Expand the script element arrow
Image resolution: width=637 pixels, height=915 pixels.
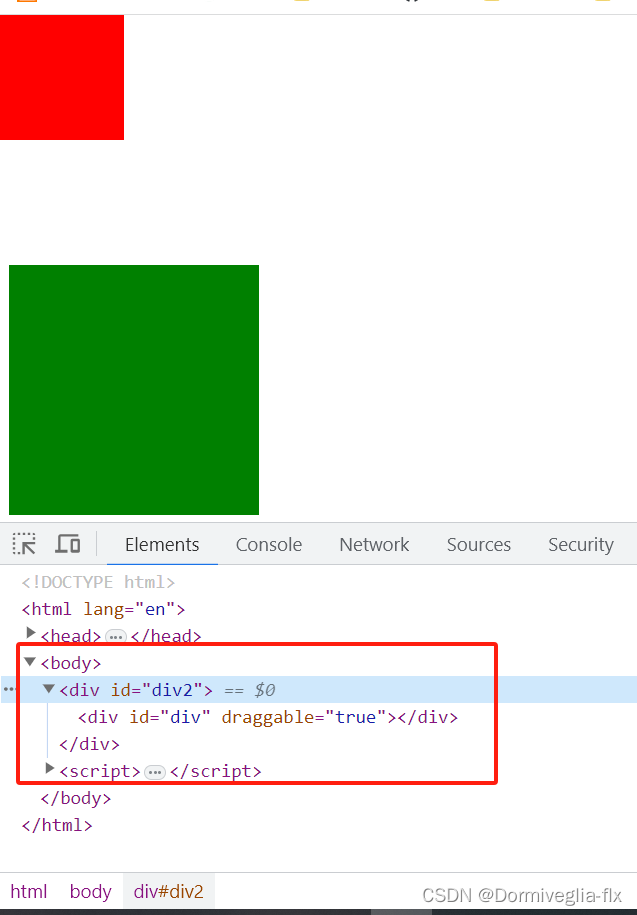[50, 768]
